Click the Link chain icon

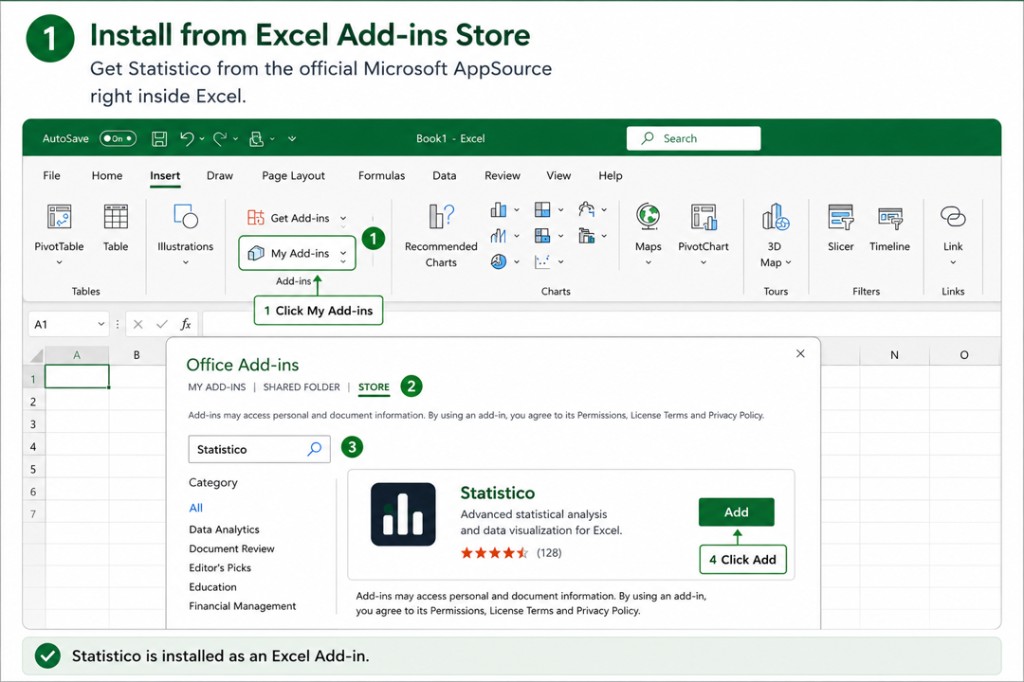953,216
